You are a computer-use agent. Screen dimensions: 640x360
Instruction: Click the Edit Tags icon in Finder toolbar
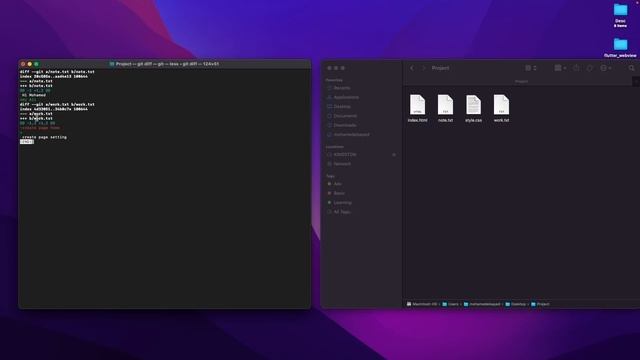pyautogui.click(x=589, y=68)
